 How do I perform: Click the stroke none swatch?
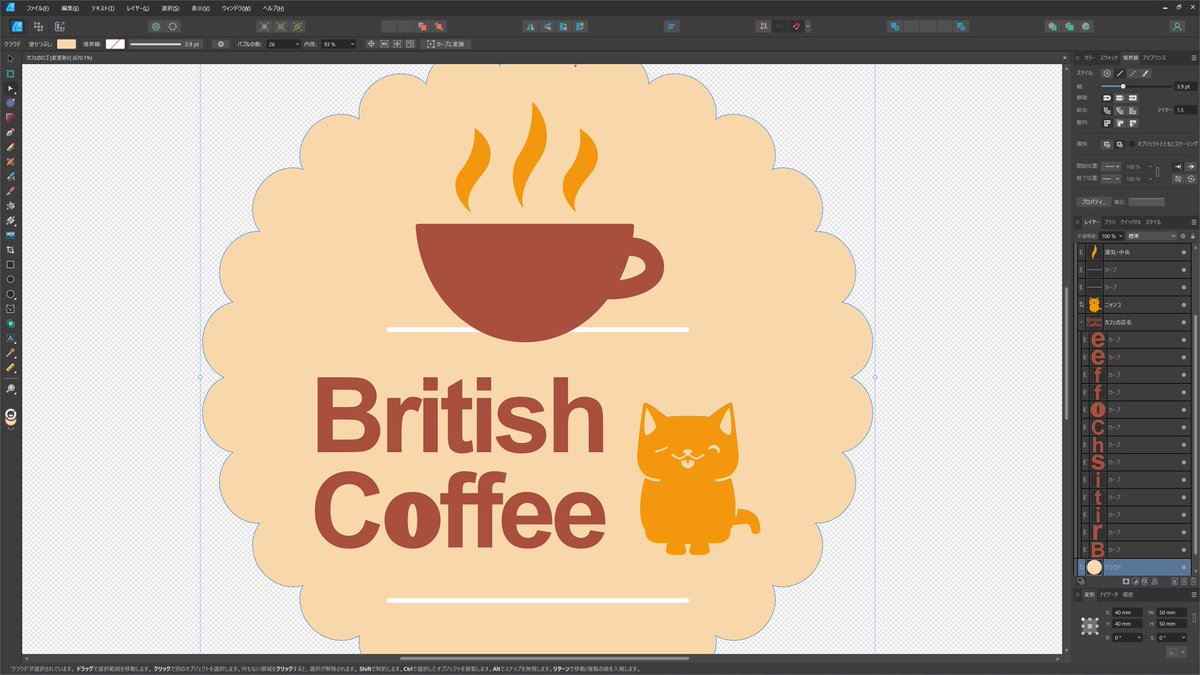coord(116,44)
